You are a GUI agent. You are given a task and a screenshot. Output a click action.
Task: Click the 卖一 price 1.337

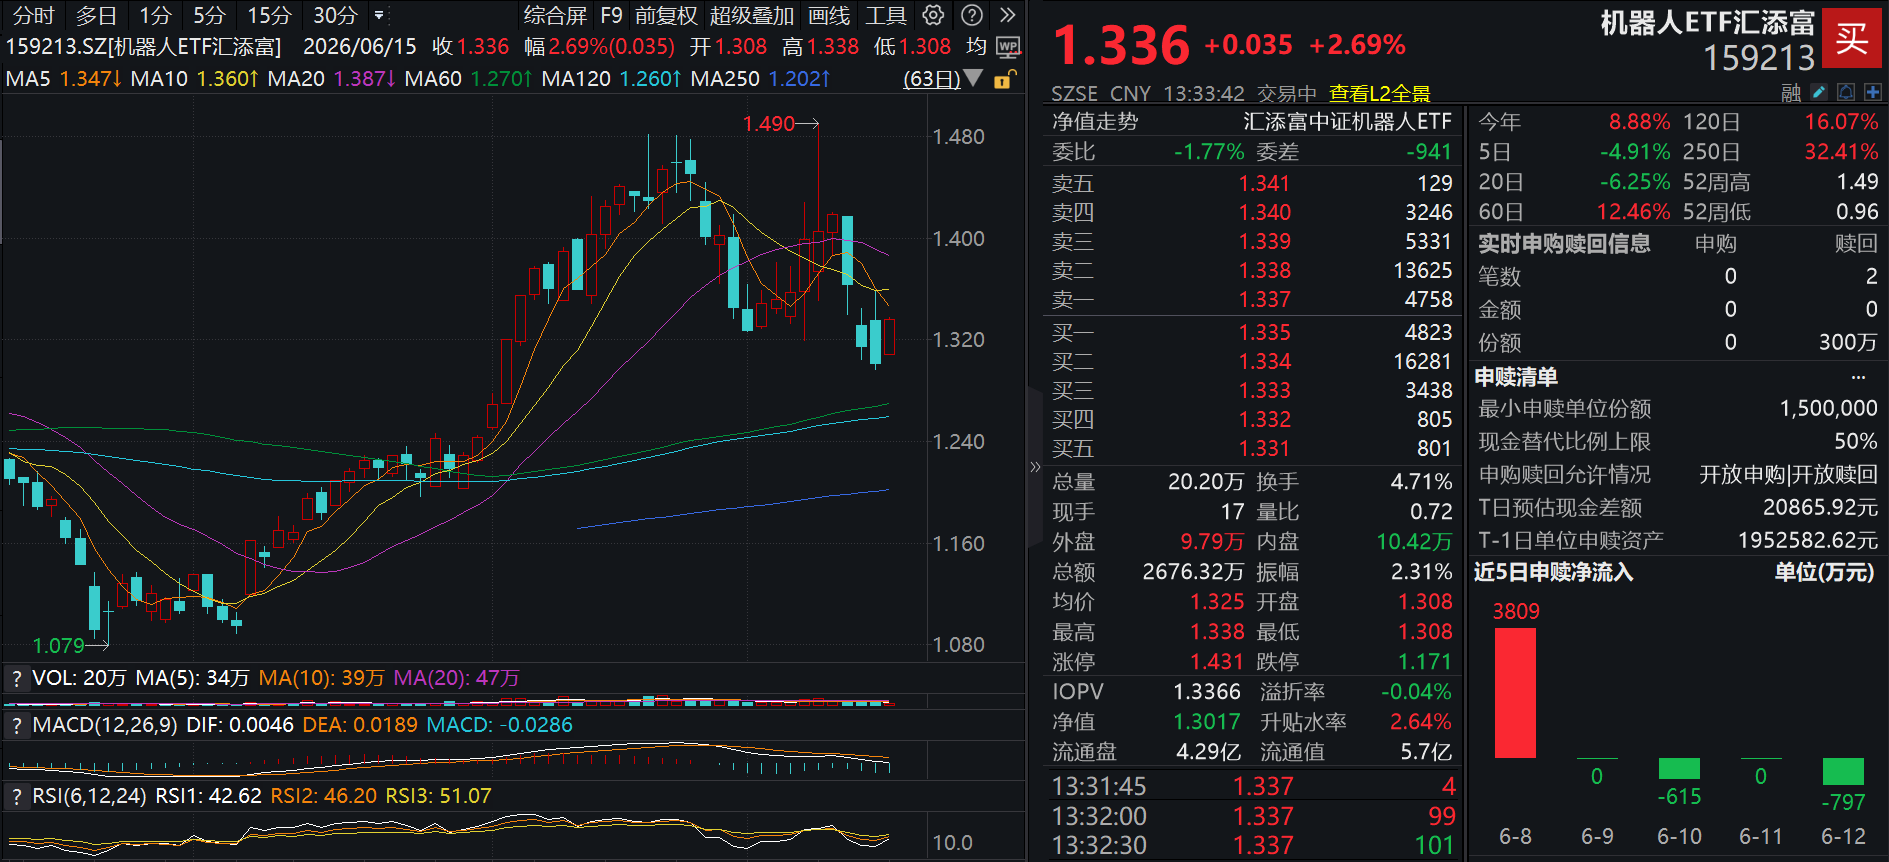[x=1265, y=300]
